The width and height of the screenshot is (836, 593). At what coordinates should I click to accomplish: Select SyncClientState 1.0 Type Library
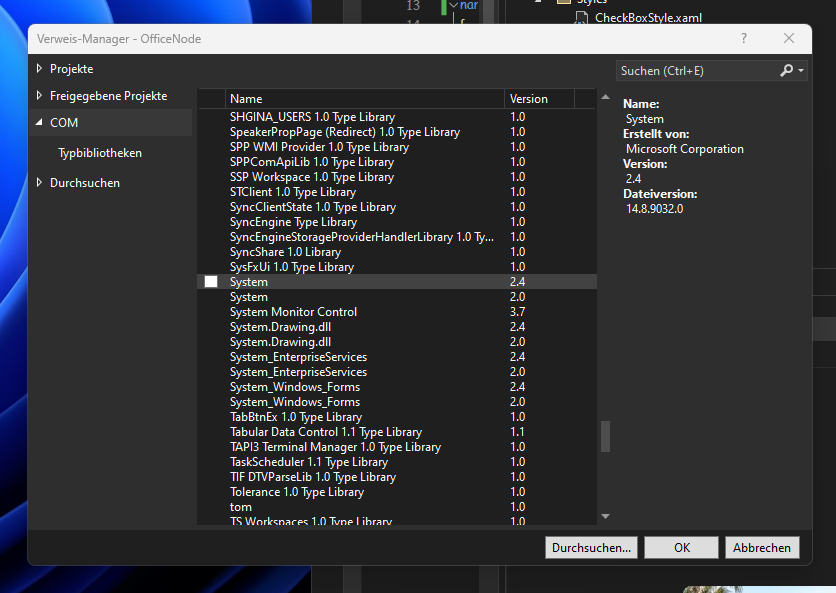(x=397, y=206)
